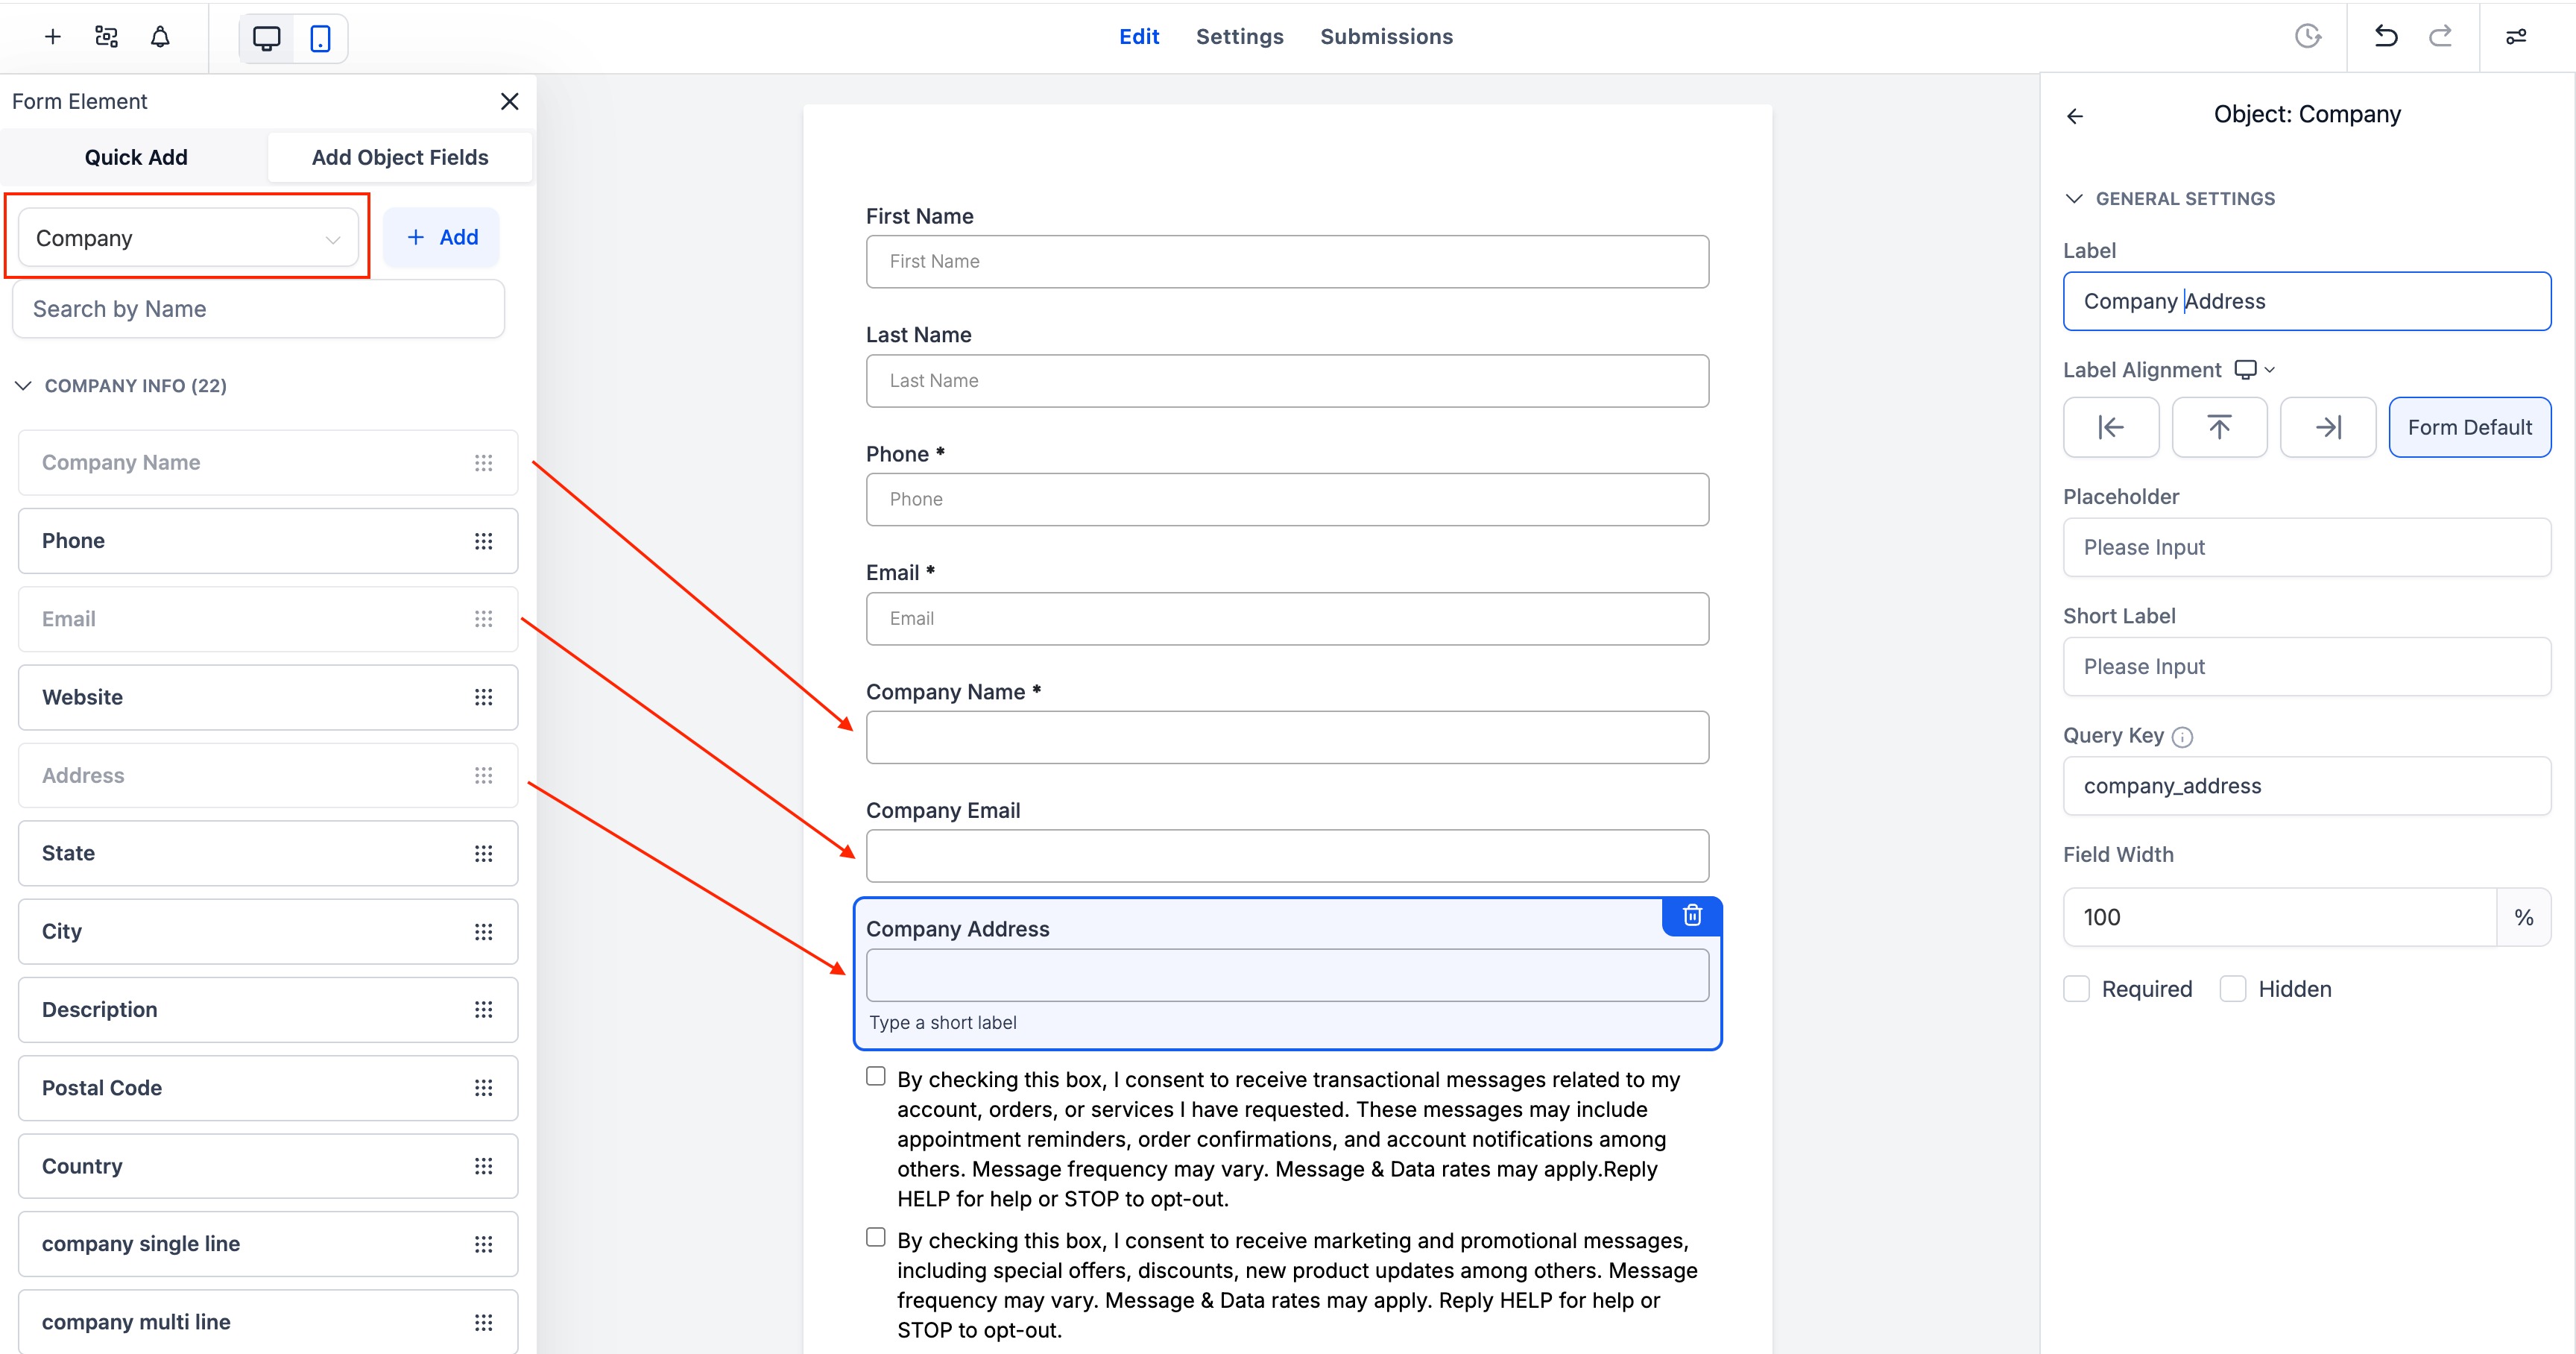2576x1354 pixels.
Task: Click the undo arrow icon
Action: [2386, 37]
